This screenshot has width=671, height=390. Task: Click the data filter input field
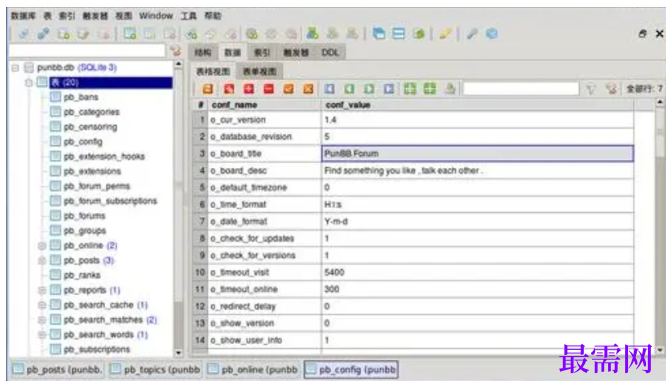pos(521,89)
